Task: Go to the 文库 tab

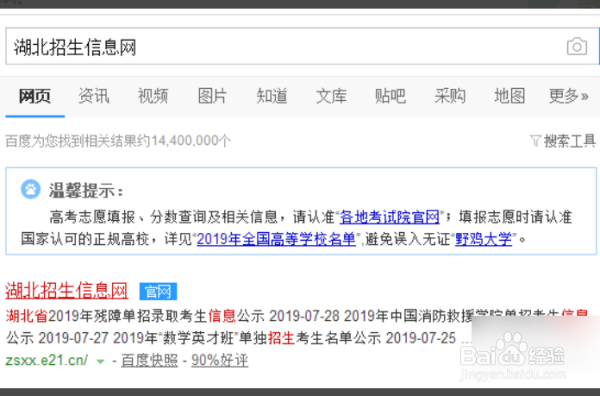Action: tap(331, 96)
